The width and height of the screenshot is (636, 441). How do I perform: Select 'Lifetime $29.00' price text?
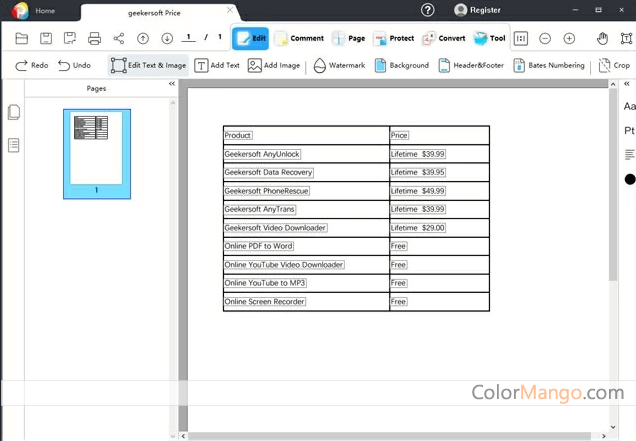(x=418, y=228)
